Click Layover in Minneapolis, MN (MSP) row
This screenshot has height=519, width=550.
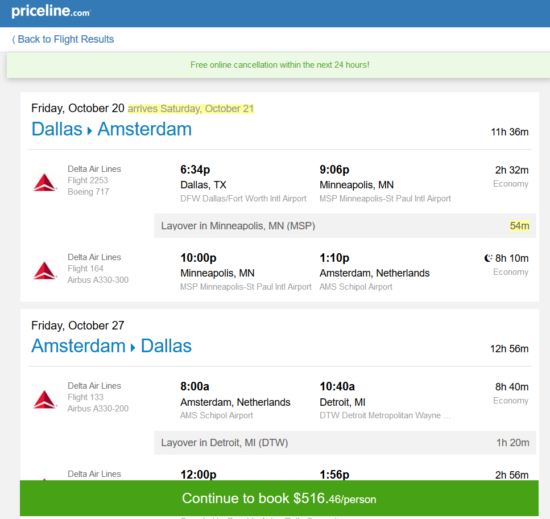345,225
